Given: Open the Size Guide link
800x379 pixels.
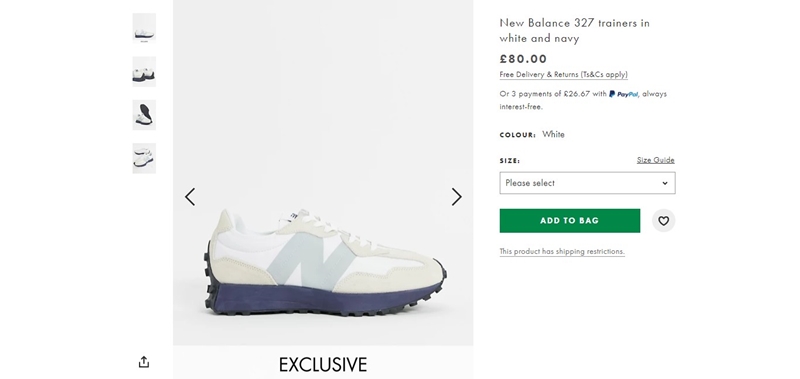Looking at the screenshot, I should click(656, 160).
